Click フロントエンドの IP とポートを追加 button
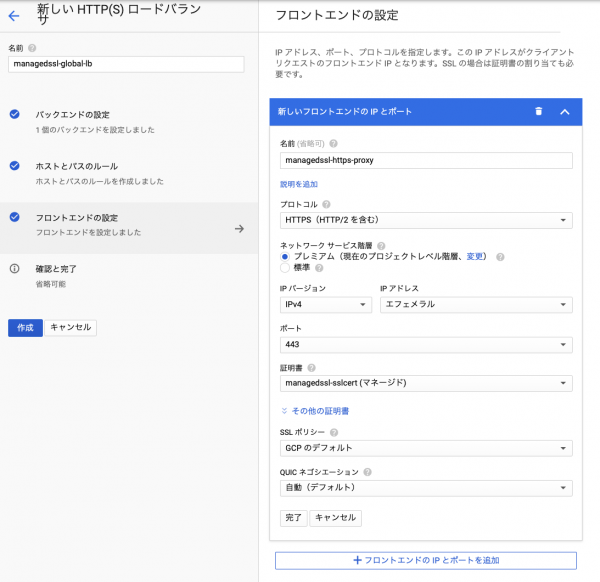 426,561
